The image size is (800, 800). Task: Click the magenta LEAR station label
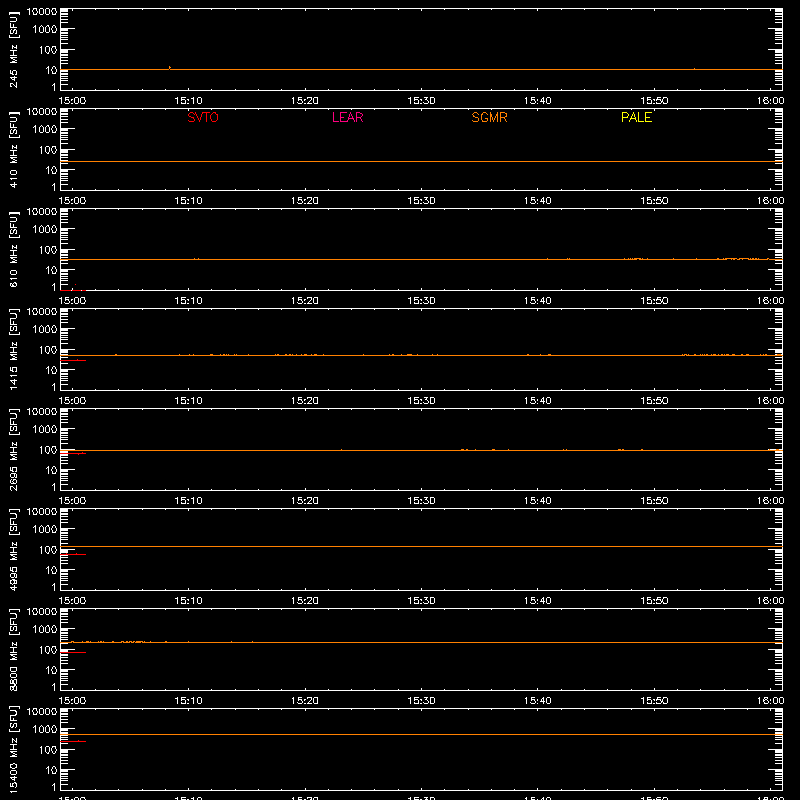pos(347,117)
